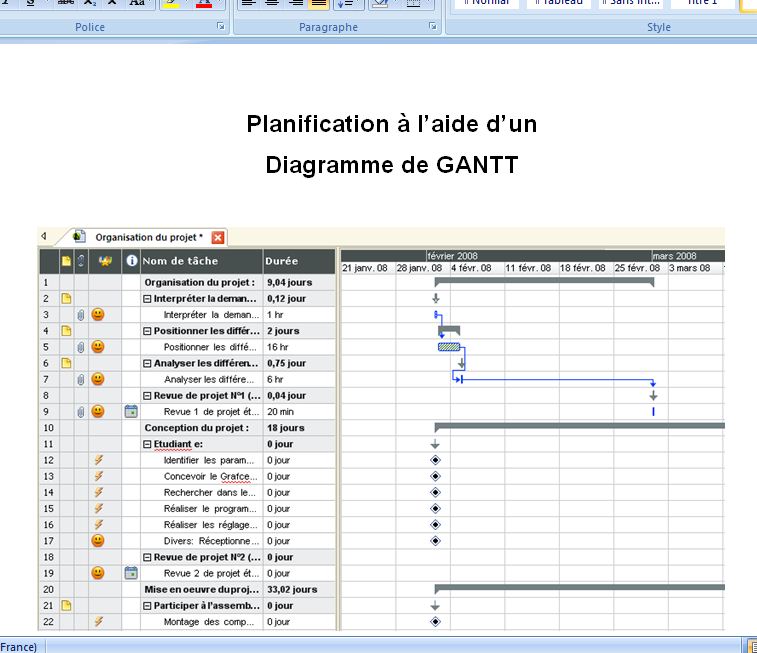Click the note icon on row 2
The height and width of the screenshot is (653, 757).
coord(66,298)
